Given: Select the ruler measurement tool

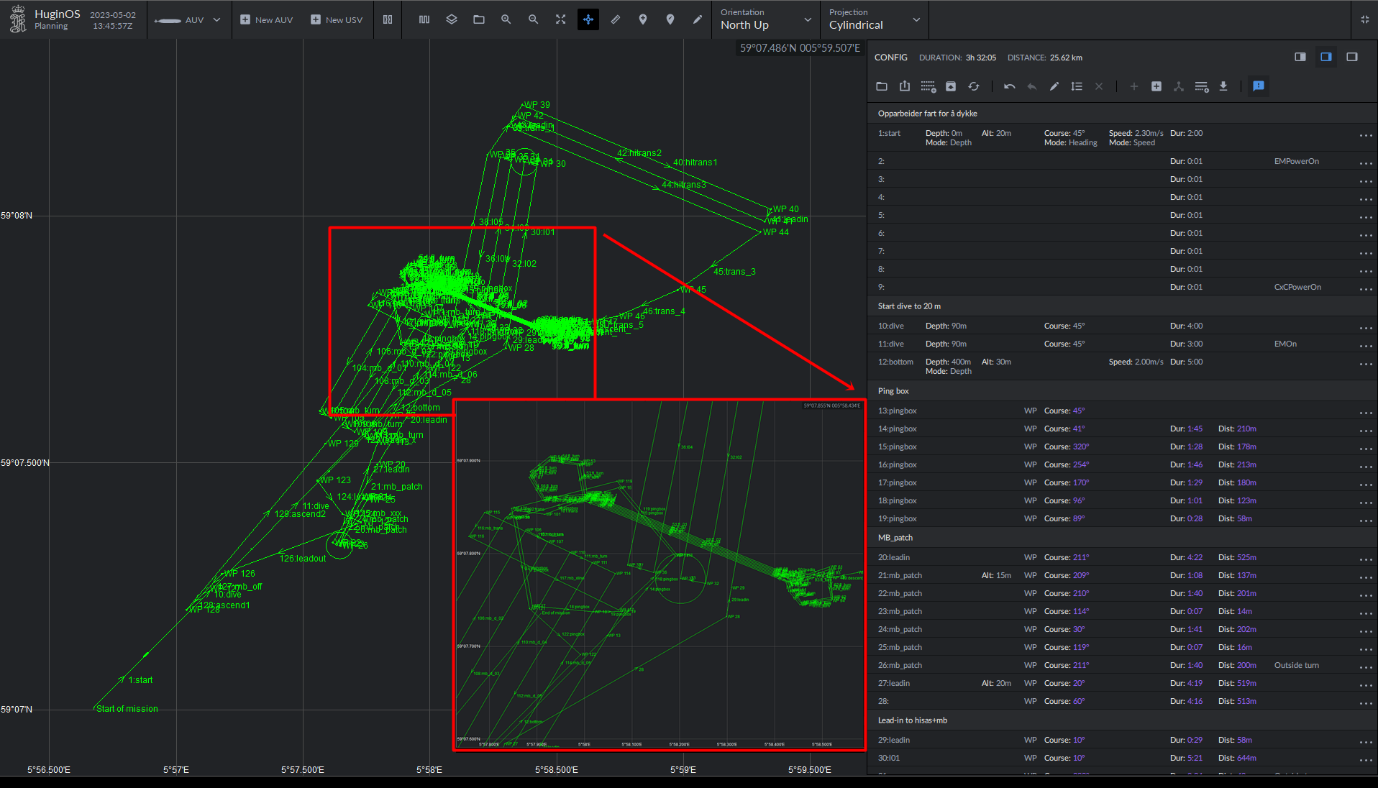Looking at the screenshot, I should pyautogui.click(x=615, y=19).
